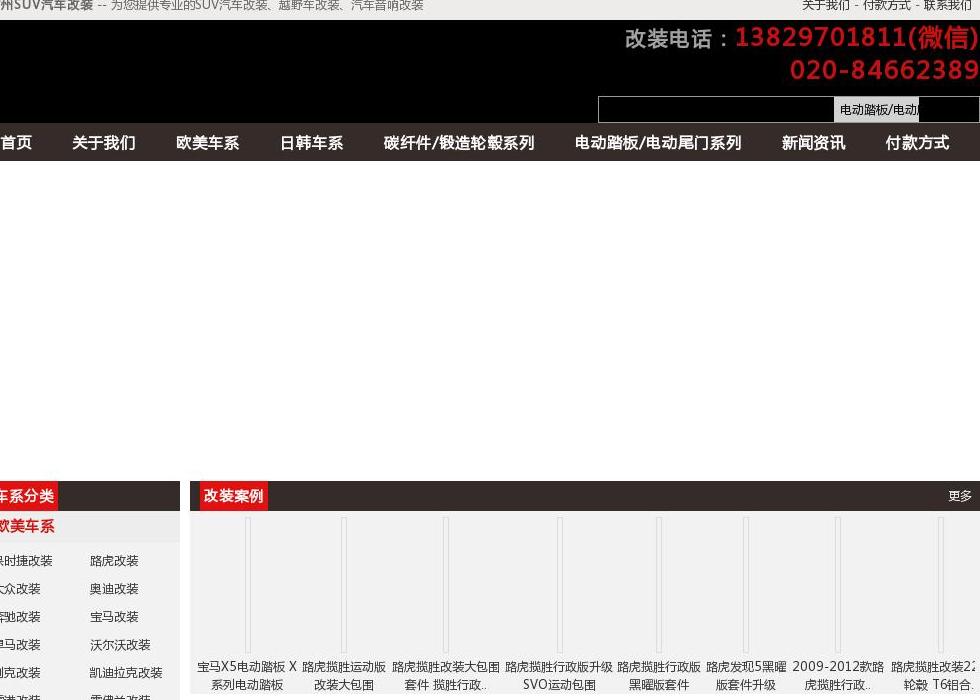Image resolution: width=980 pixels, height=700 pixels.
Task: Click the landline number 020-84662389
Action: (x=884, y=70)
